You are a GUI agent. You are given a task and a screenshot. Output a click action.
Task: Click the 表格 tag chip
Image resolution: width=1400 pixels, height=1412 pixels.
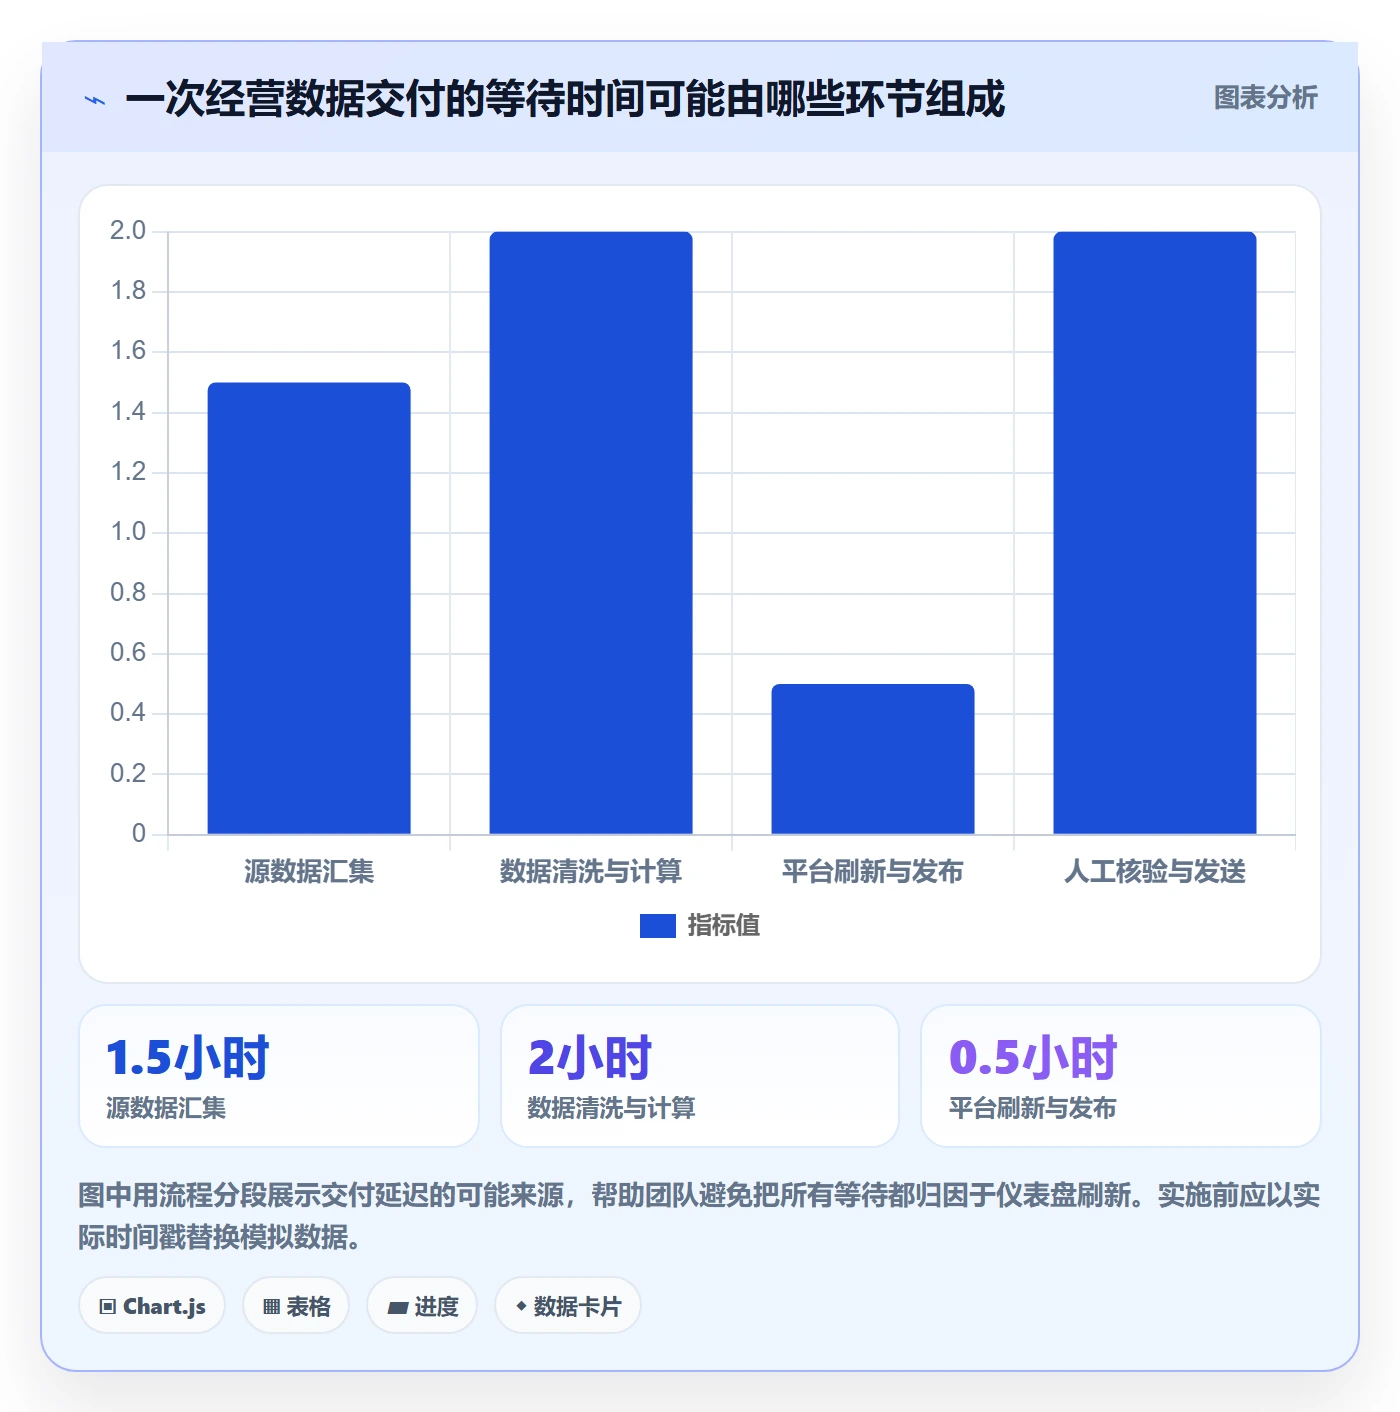(x=296, y=1306)
